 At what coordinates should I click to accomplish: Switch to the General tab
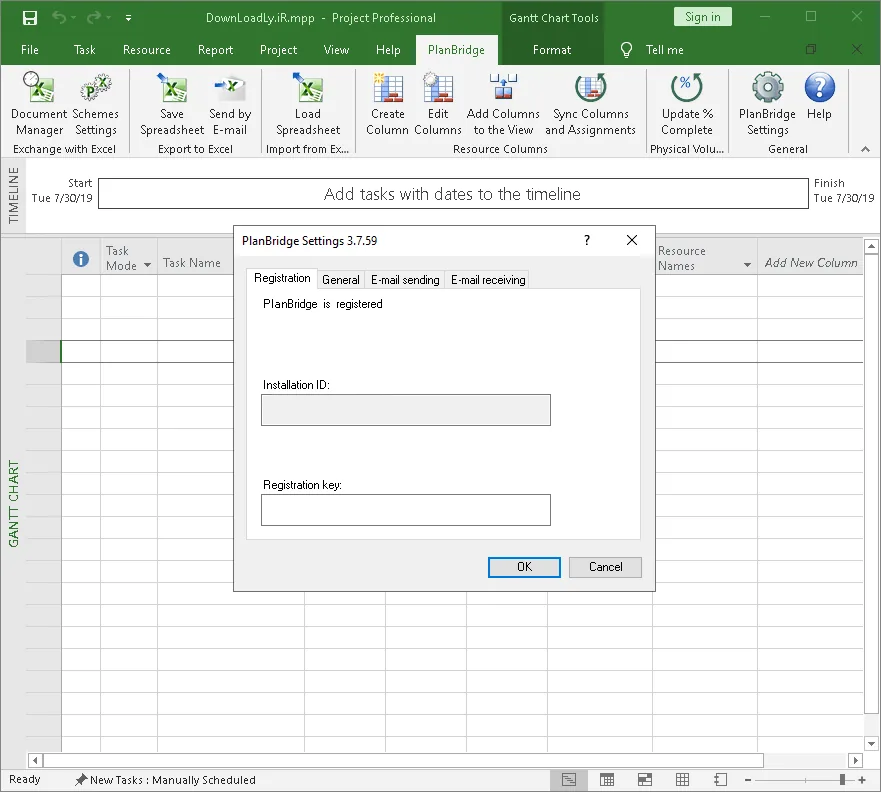coord(340,280)
